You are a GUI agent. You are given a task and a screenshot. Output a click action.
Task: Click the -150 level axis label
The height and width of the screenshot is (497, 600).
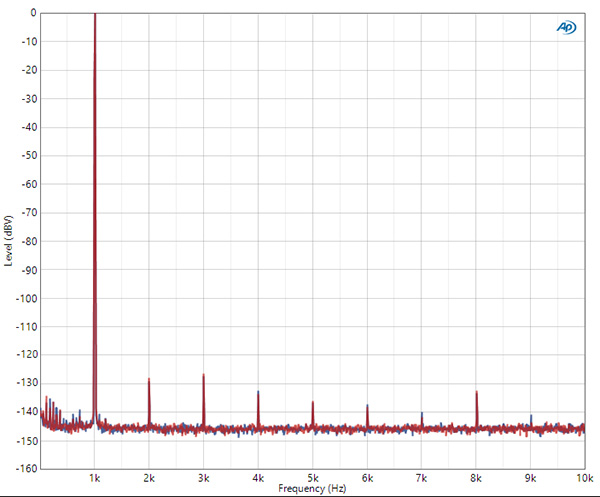point(27,441)
